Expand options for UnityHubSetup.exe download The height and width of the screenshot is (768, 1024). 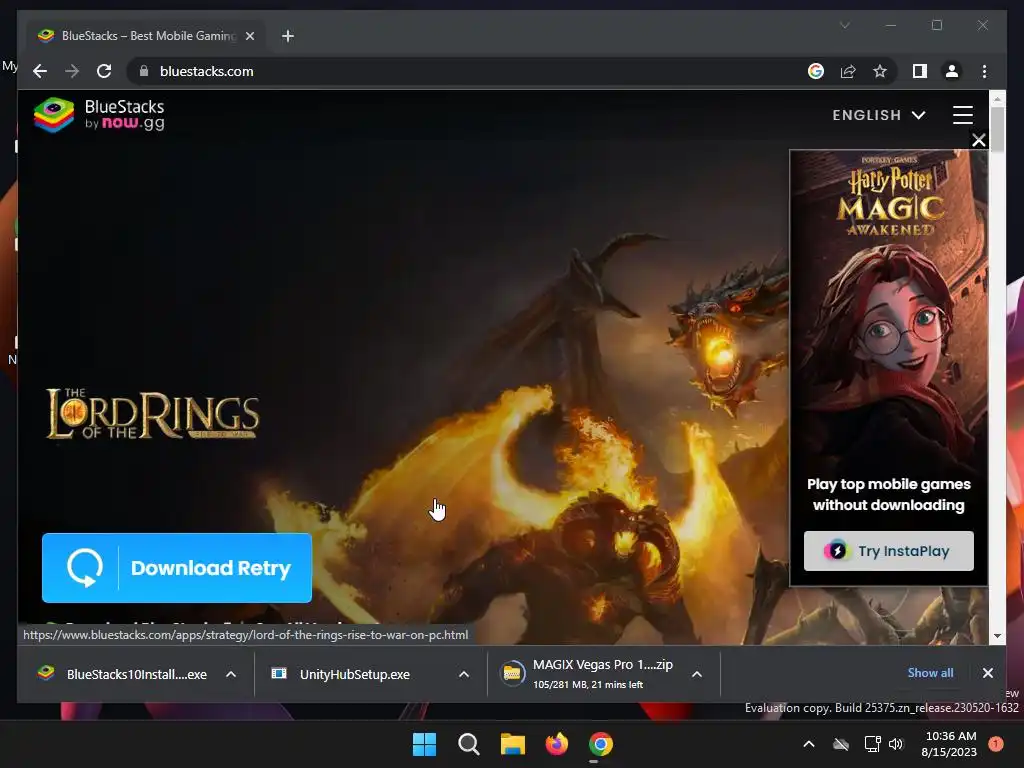pos(464,674)
